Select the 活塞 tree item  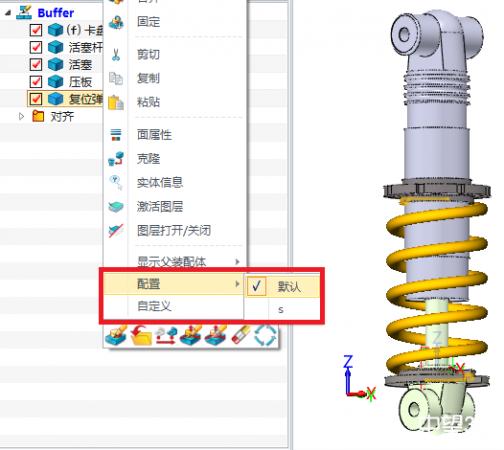point(80,64)
